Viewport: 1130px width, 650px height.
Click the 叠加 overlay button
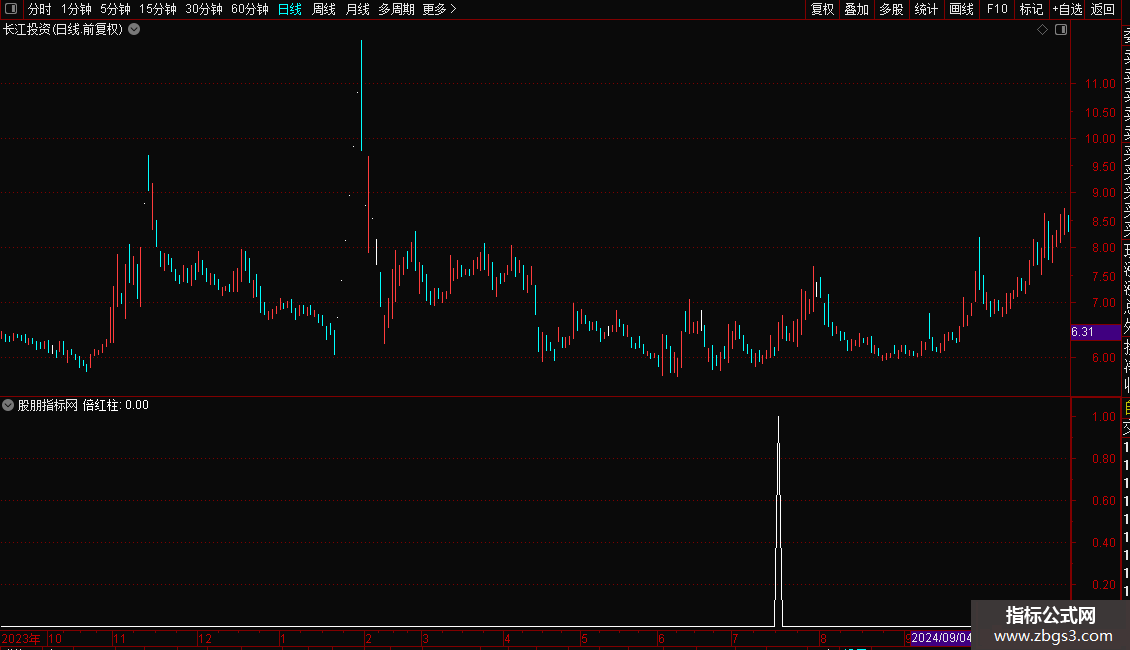[857, 9]
